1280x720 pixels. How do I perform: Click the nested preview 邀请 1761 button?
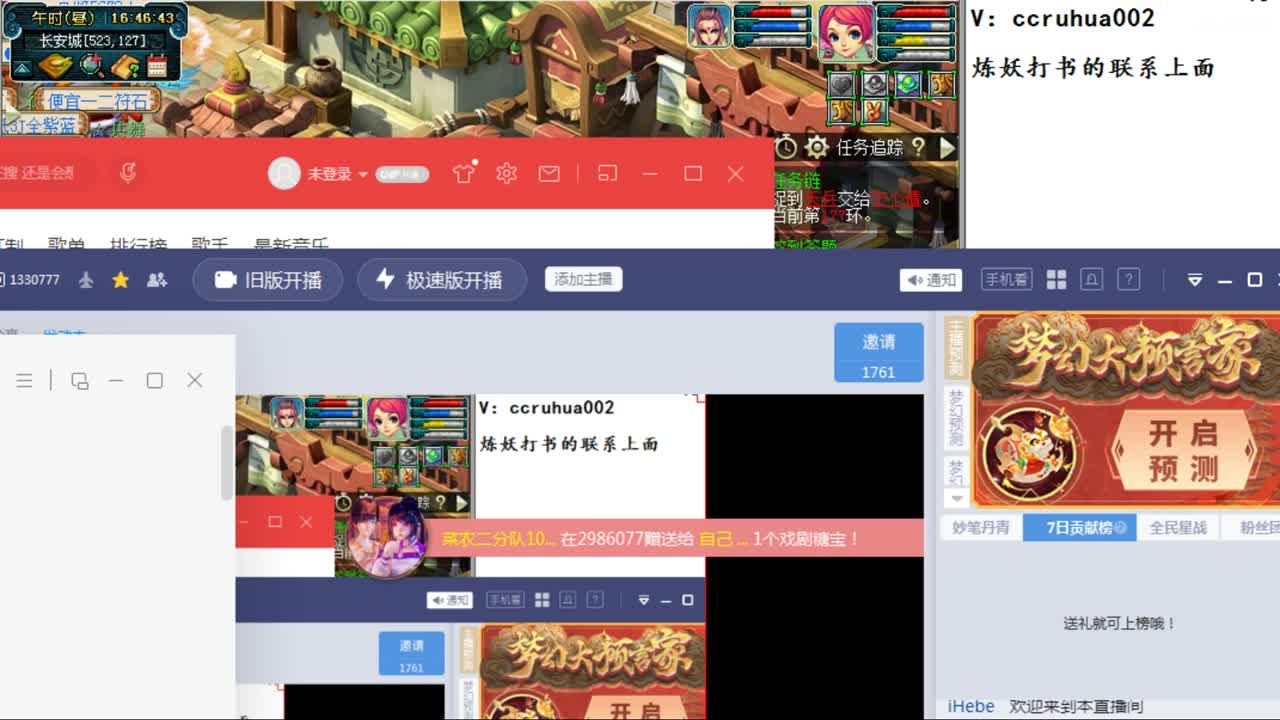[x=411, y=654]
